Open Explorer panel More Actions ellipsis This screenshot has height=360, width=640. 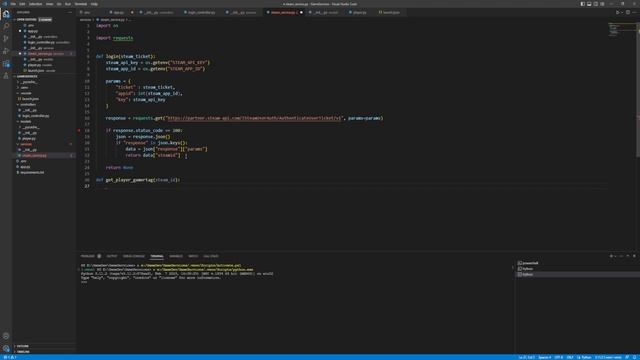(70, 13)
